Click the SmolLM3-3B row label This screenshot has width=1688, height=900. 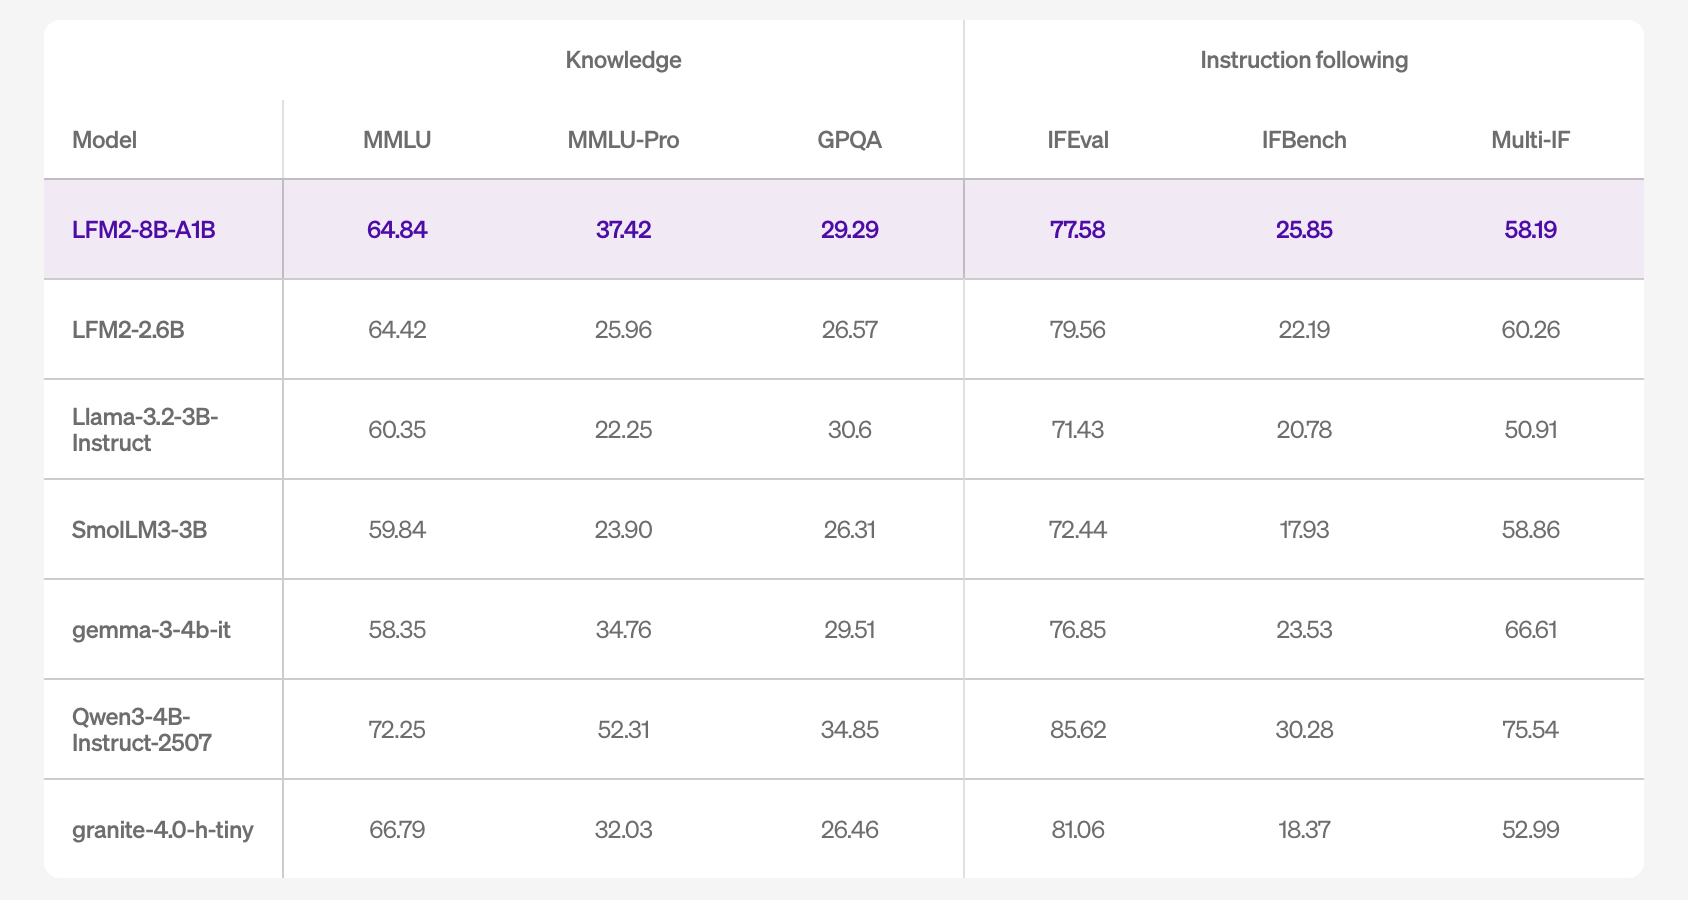(x=140, y=530)
